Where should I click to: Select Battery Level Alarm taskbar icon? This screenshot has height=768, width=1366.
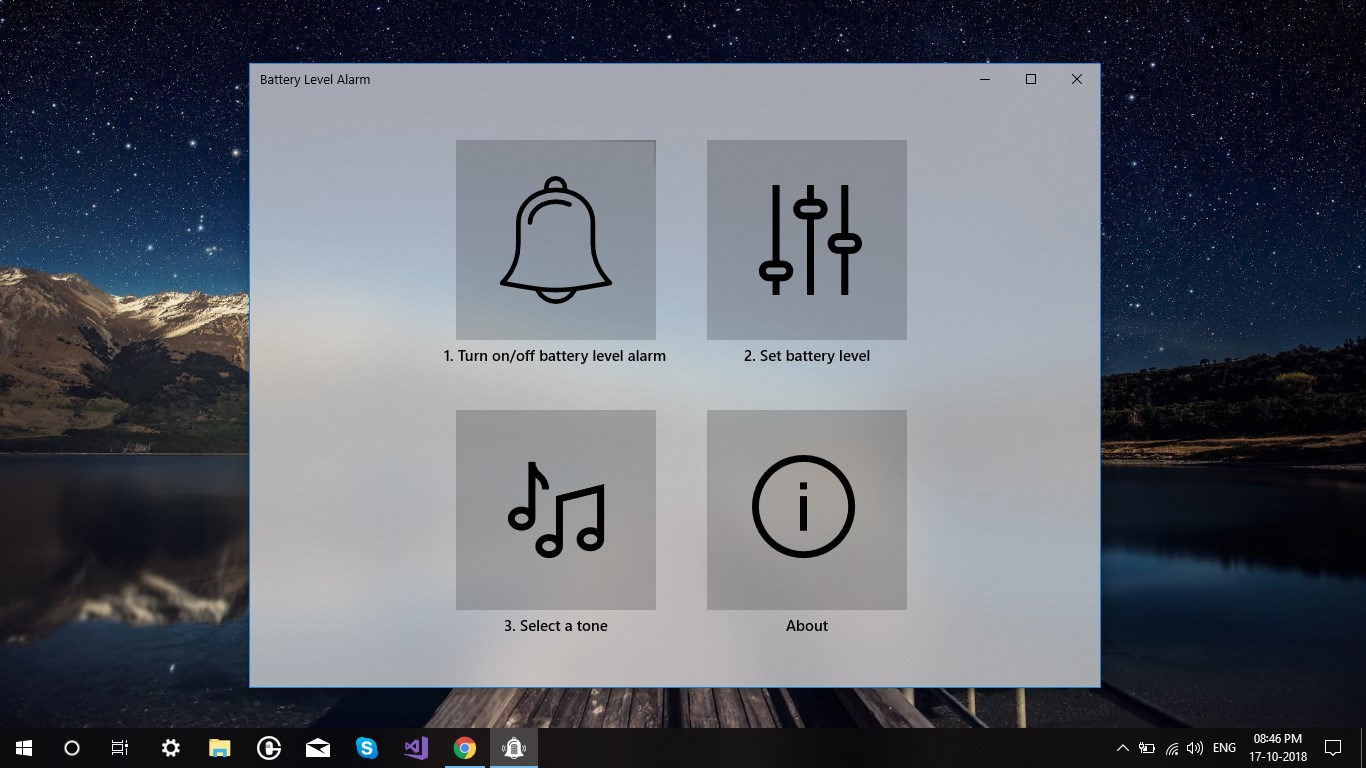coord(514,748)
